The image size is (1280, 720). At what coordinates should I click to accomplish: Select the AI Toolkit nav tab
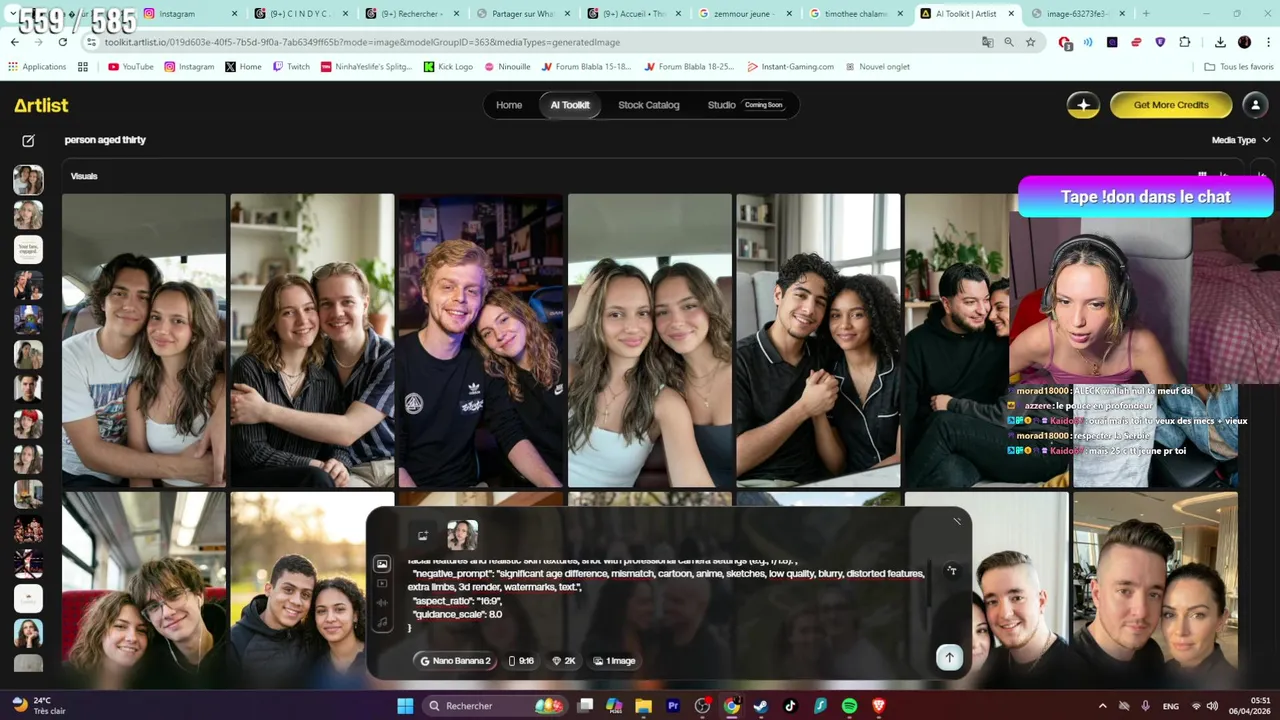[x=570, y=105]
